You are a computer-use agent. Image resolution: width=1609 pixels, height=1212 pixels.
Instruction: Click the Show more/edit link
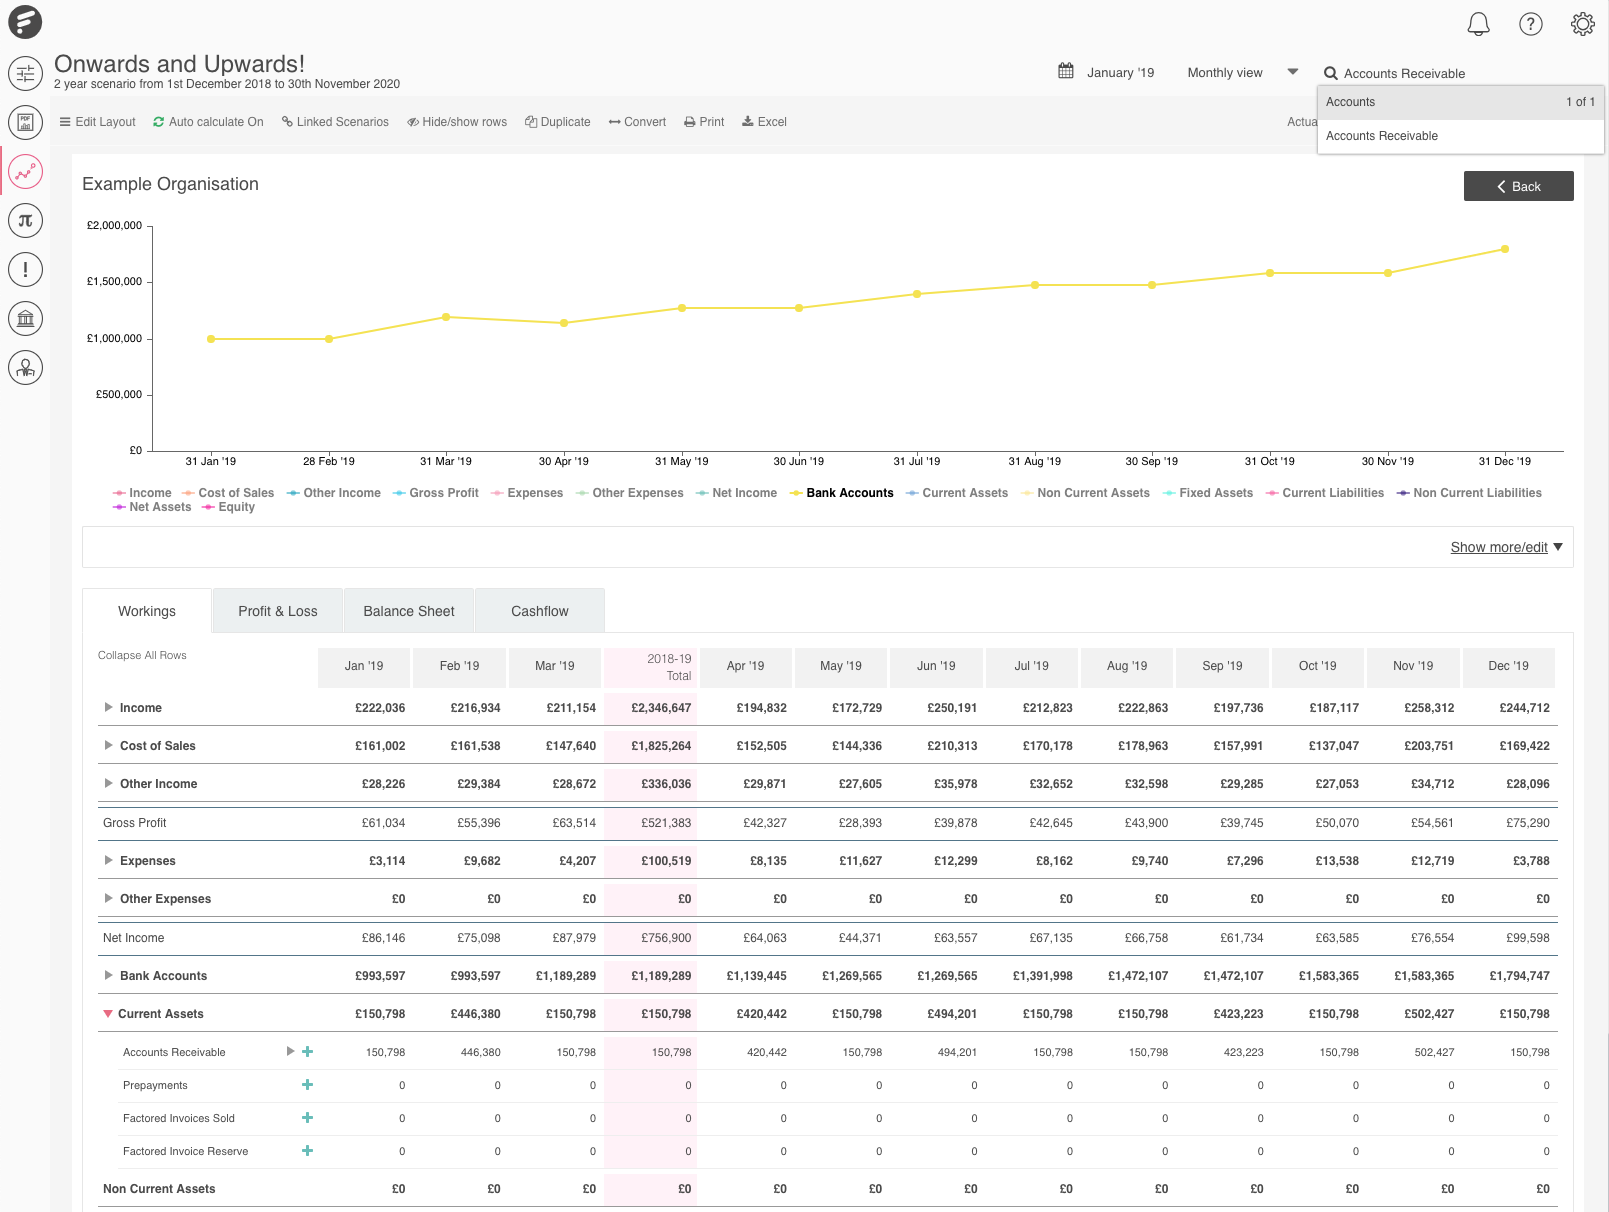pyautogui.click(x=1499, y=547)
